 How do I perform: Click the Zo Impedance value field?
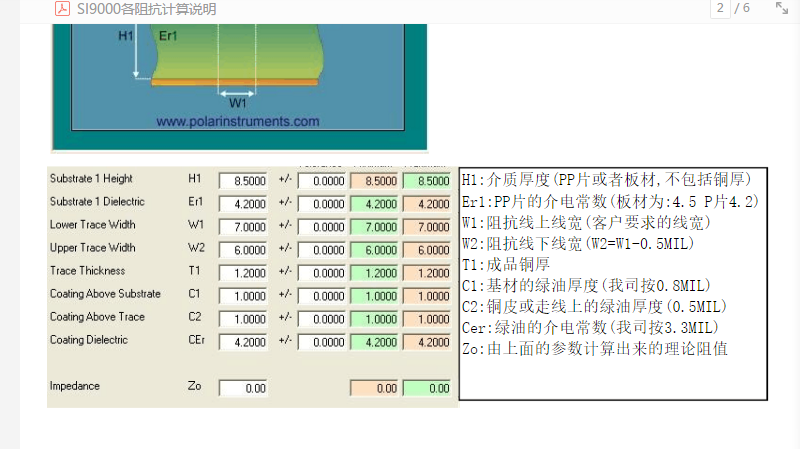243,388
